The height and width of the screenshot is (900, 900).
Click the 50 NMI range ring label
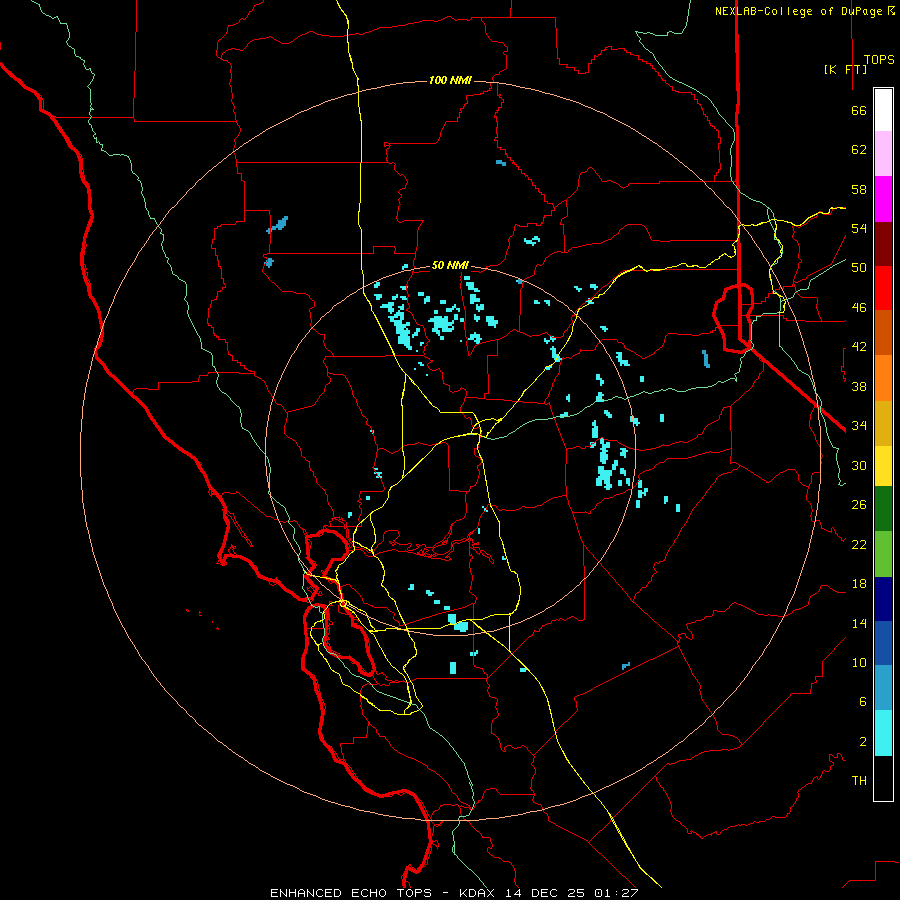[451, 265]
